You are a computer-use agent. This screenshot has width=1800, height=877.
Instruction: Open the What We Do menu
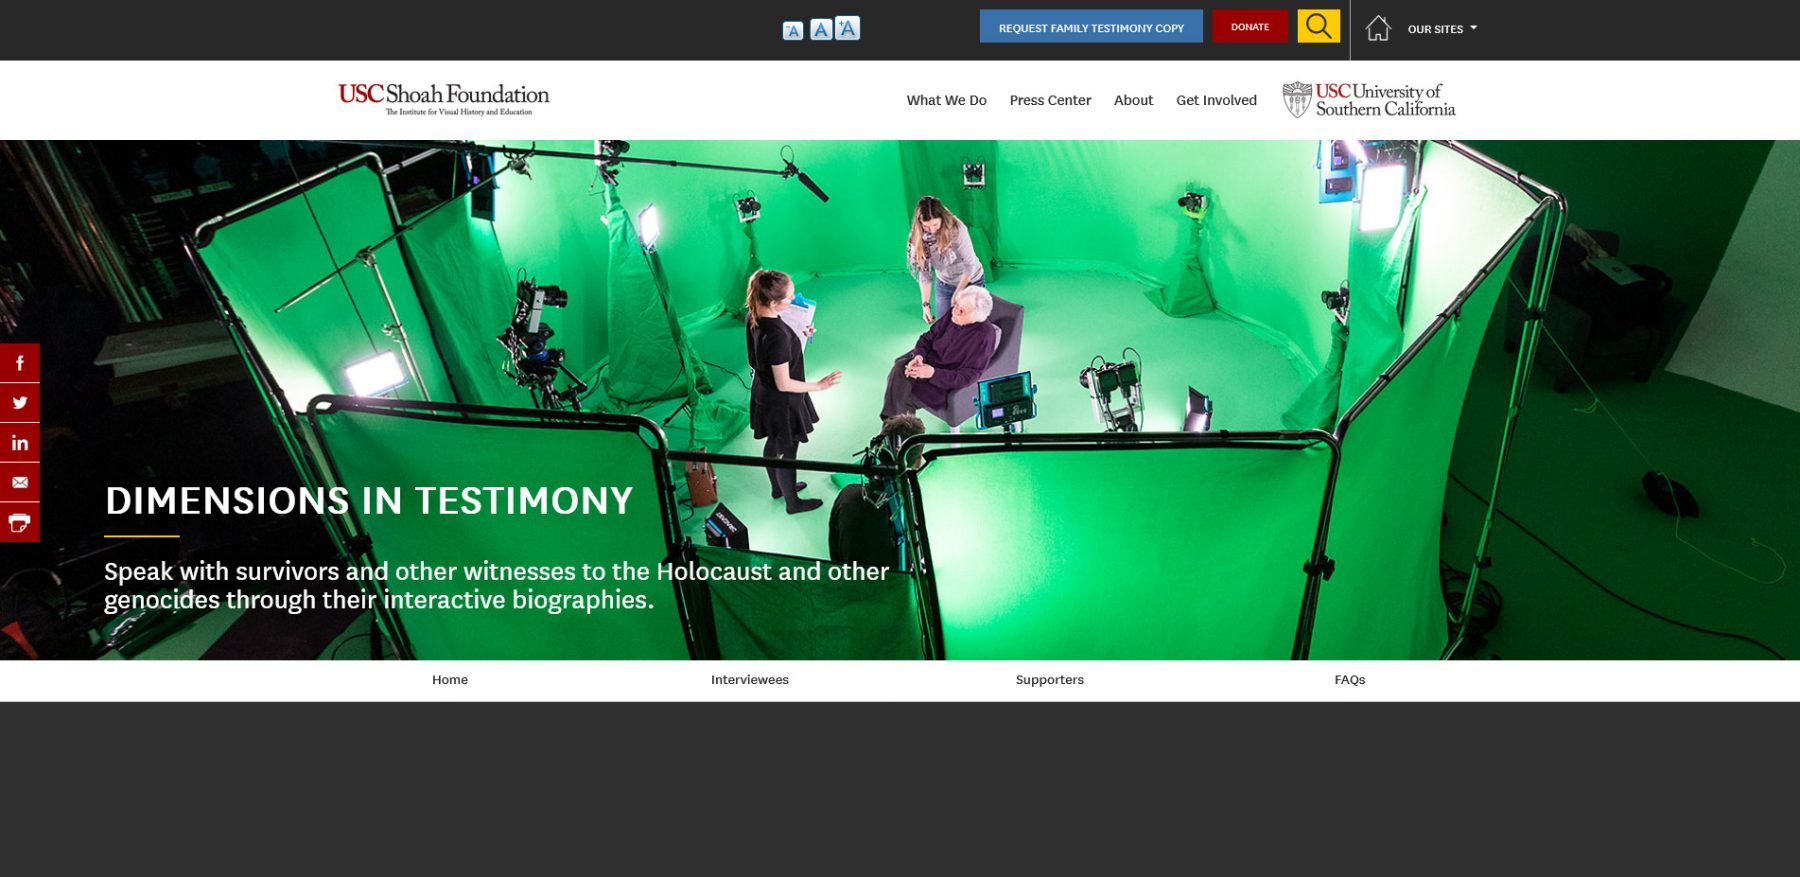coord(946,100)
